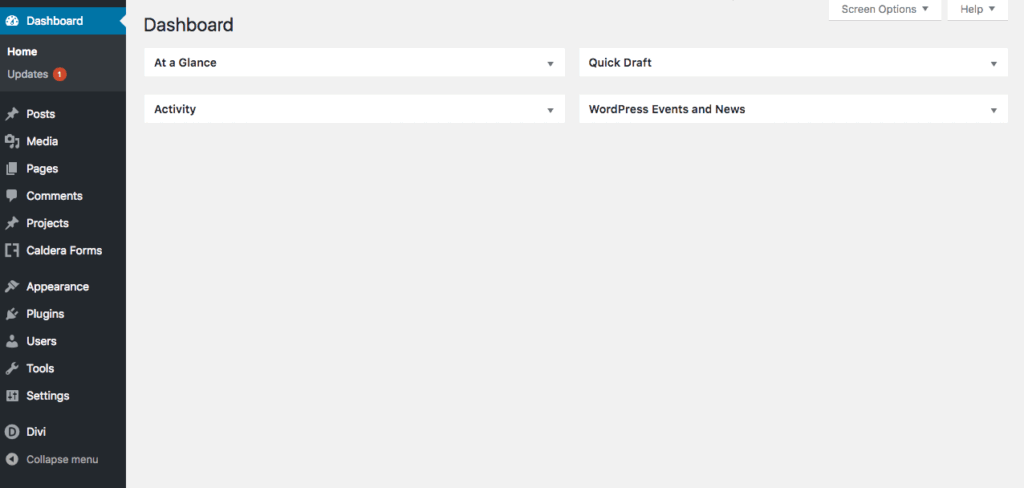Open the Help dropdown tab
The image size is (1024, 488).
tap(978, 10)
